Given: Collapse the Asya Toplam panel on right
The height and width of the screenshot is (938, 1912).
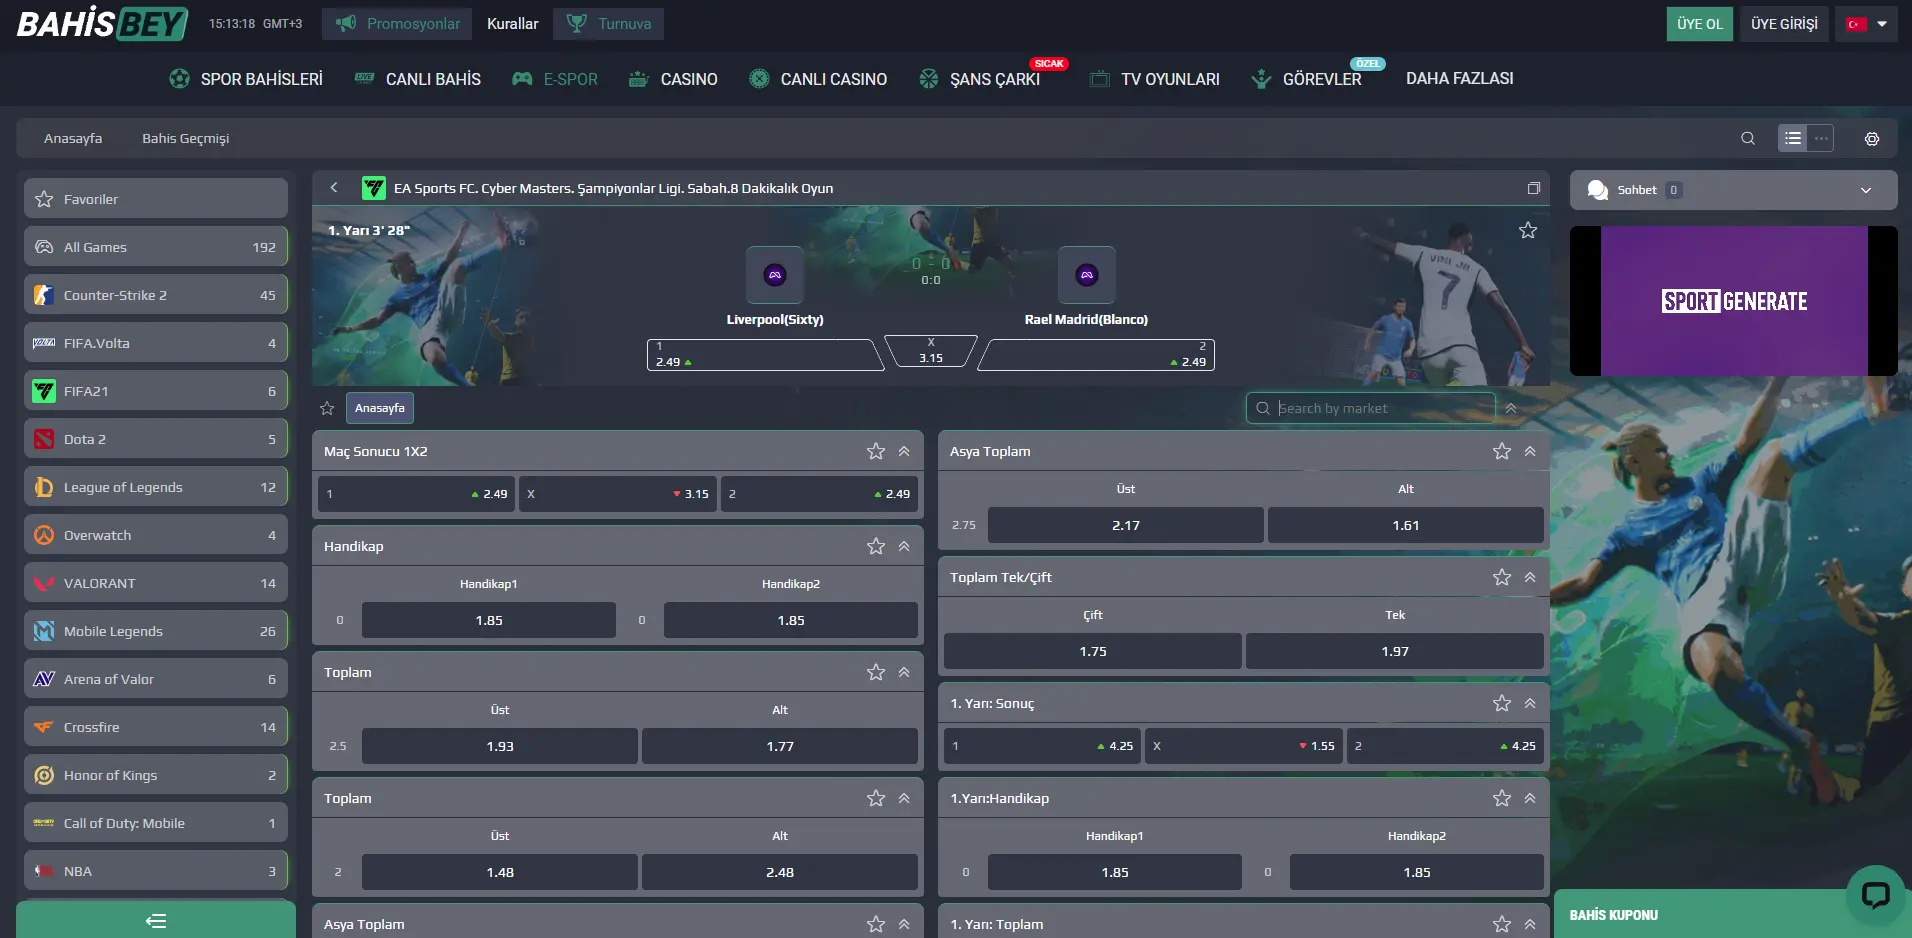Looking at the screenshot, I should [1530, 451].
